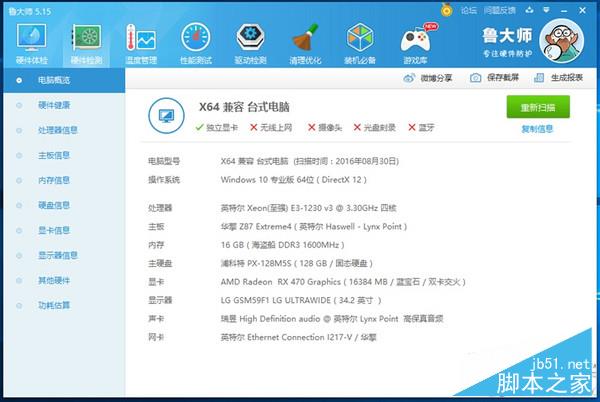
Task: Open the main menu dropdown arrow in title bar
Action: click(x=546, y=10)
